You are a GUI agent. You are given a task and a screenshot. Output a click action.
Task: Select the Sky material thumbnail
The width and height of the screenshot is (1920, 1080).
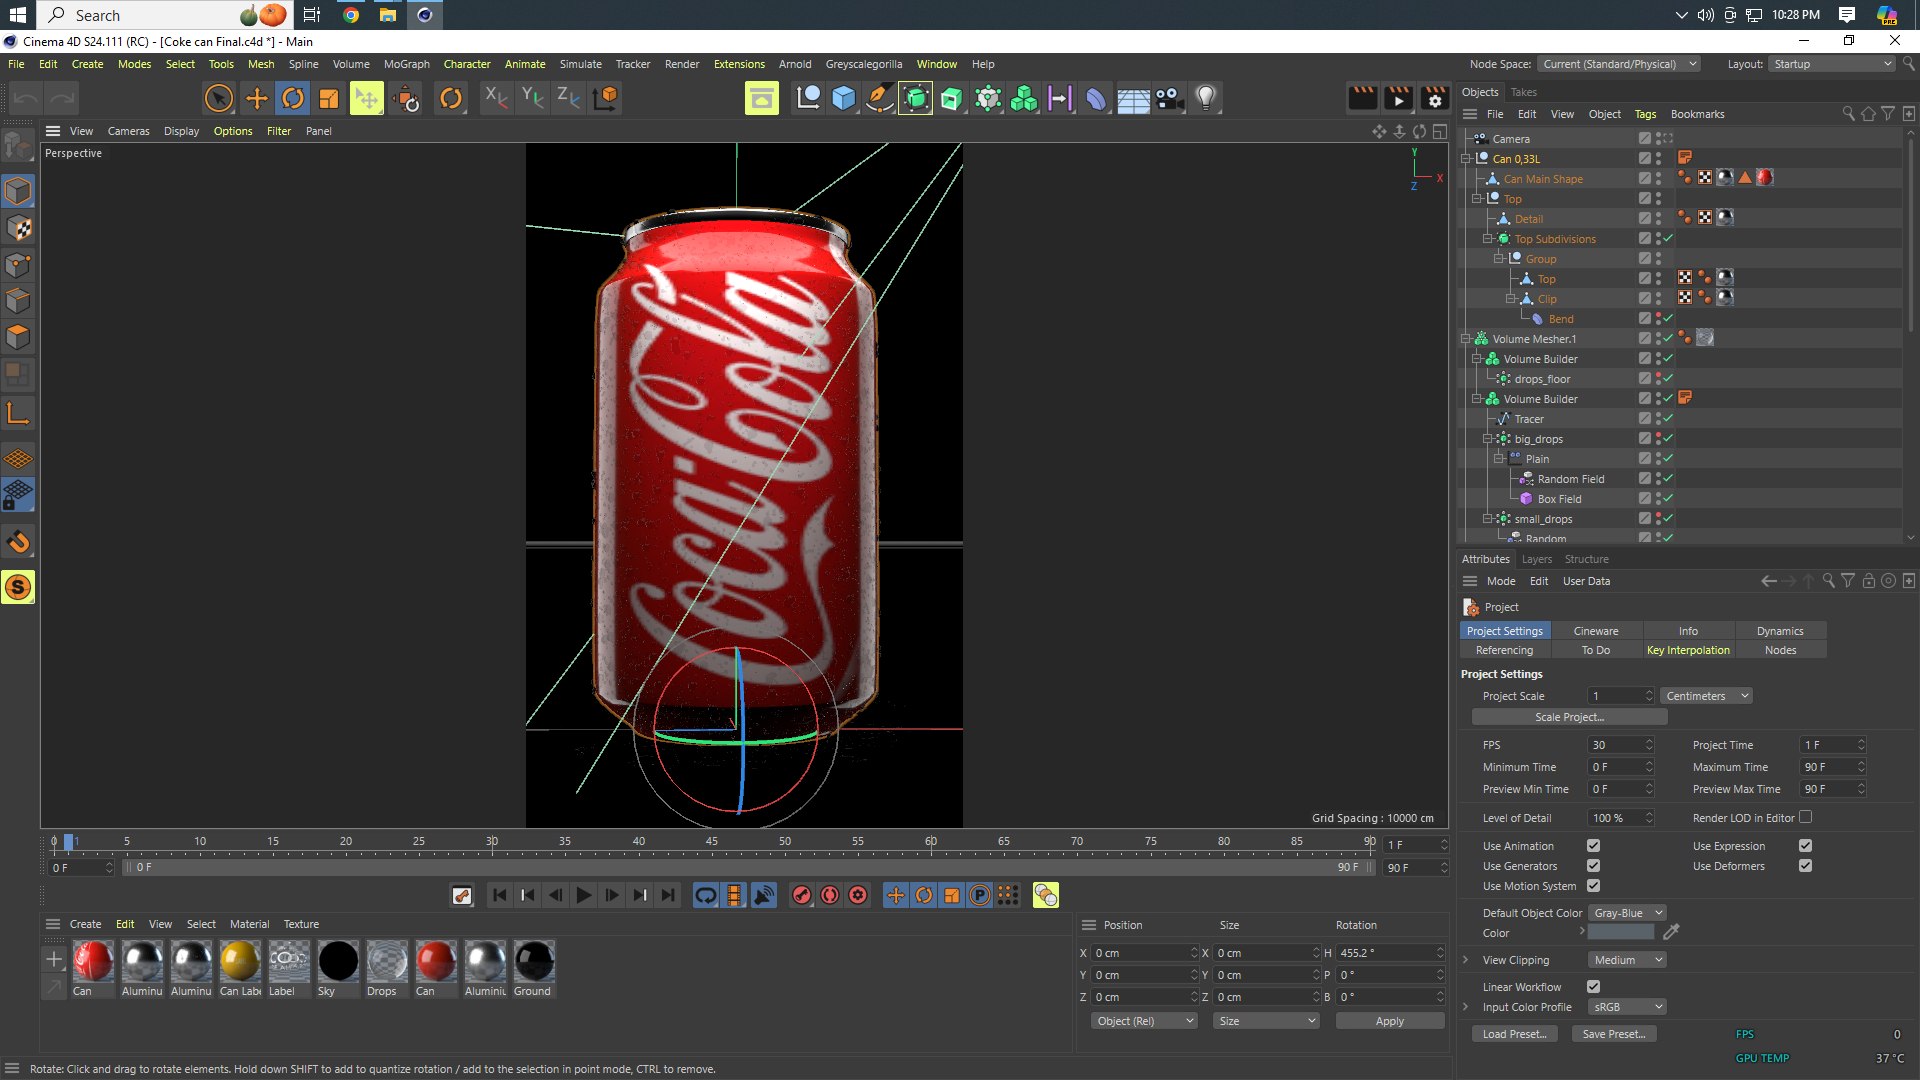pyautogui.click(x=338, y=961)
